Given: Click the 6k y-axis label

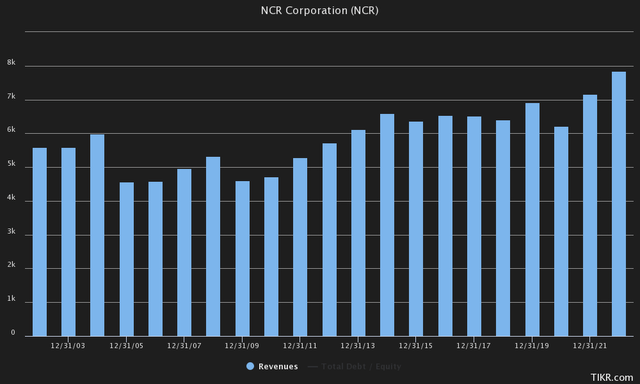Looking at the screenshot, I should pyautogui.click(x=11, y=130).
